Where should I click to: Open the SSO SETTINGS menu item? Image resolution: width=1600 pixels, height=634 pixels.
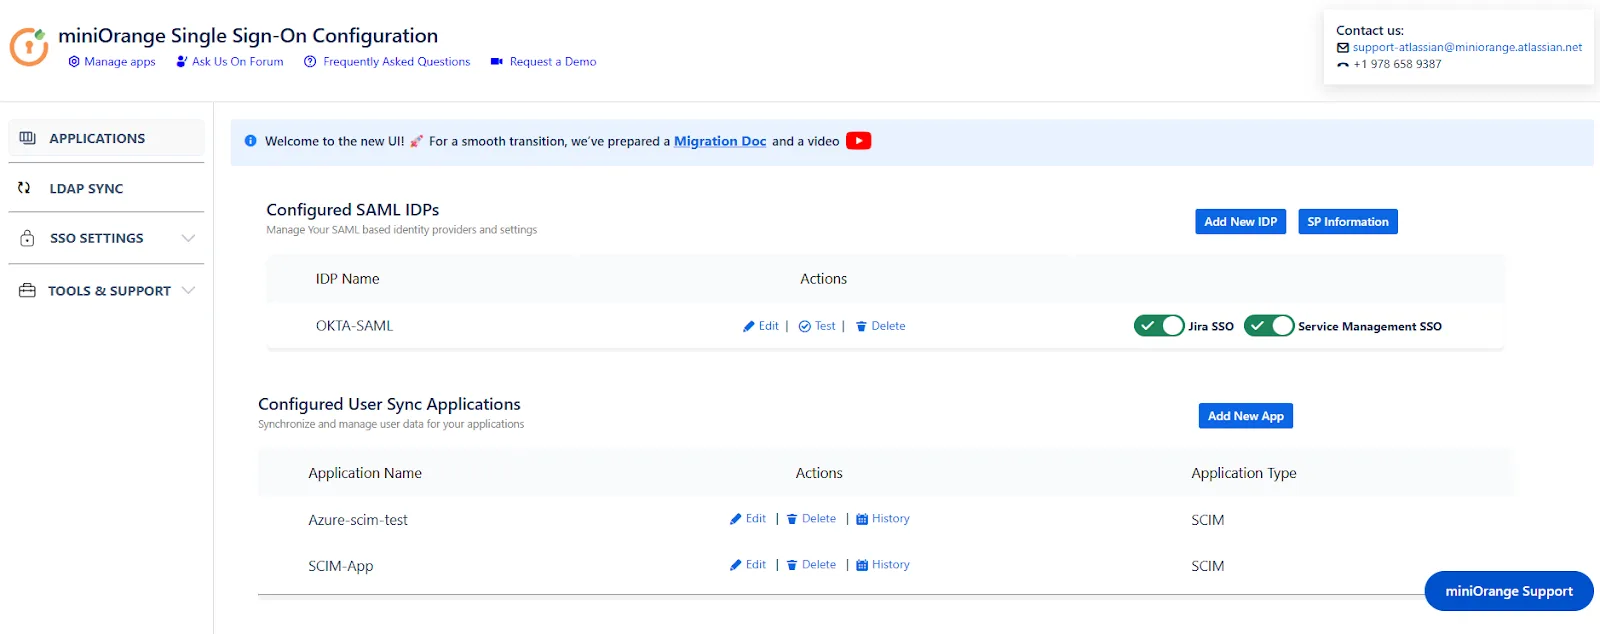click(x=106, y=238)
